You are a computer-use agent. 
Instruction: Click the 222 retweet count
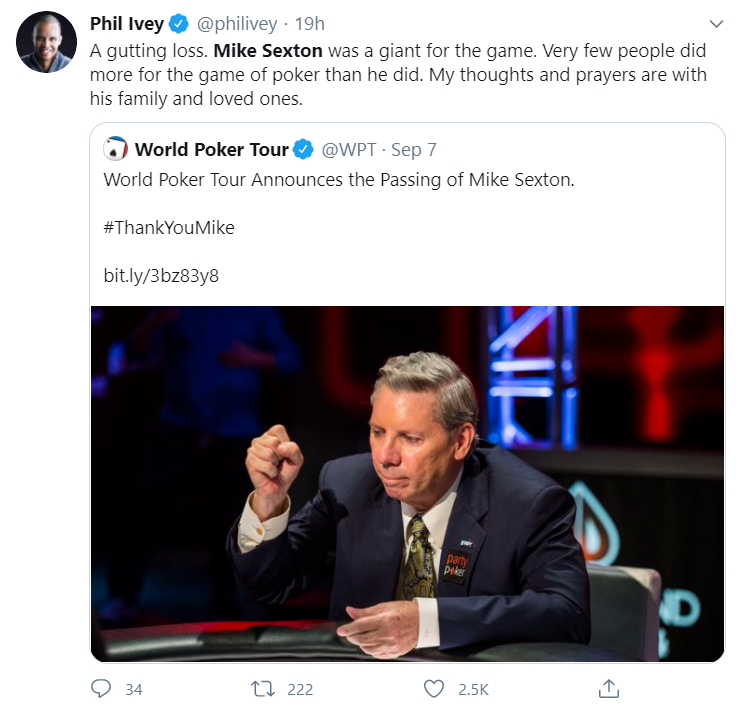pyautogui.click(x=300, y=689)
